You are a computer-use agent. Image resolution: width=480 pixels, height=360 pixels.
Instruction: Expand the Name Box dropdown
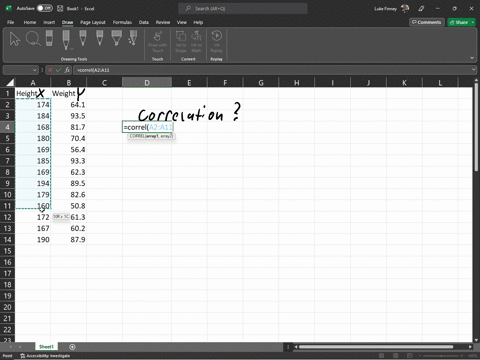34,70
